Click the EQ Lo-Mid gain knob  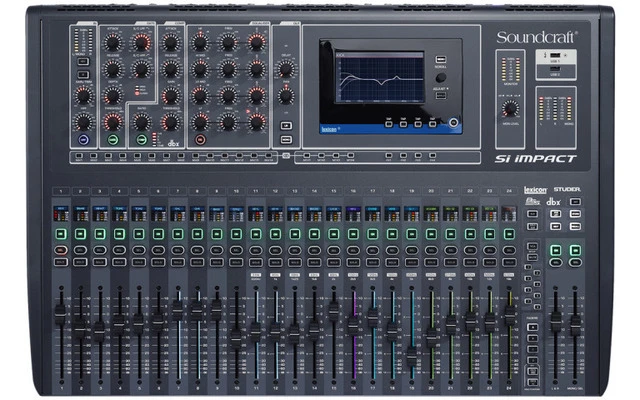point(200,96)
